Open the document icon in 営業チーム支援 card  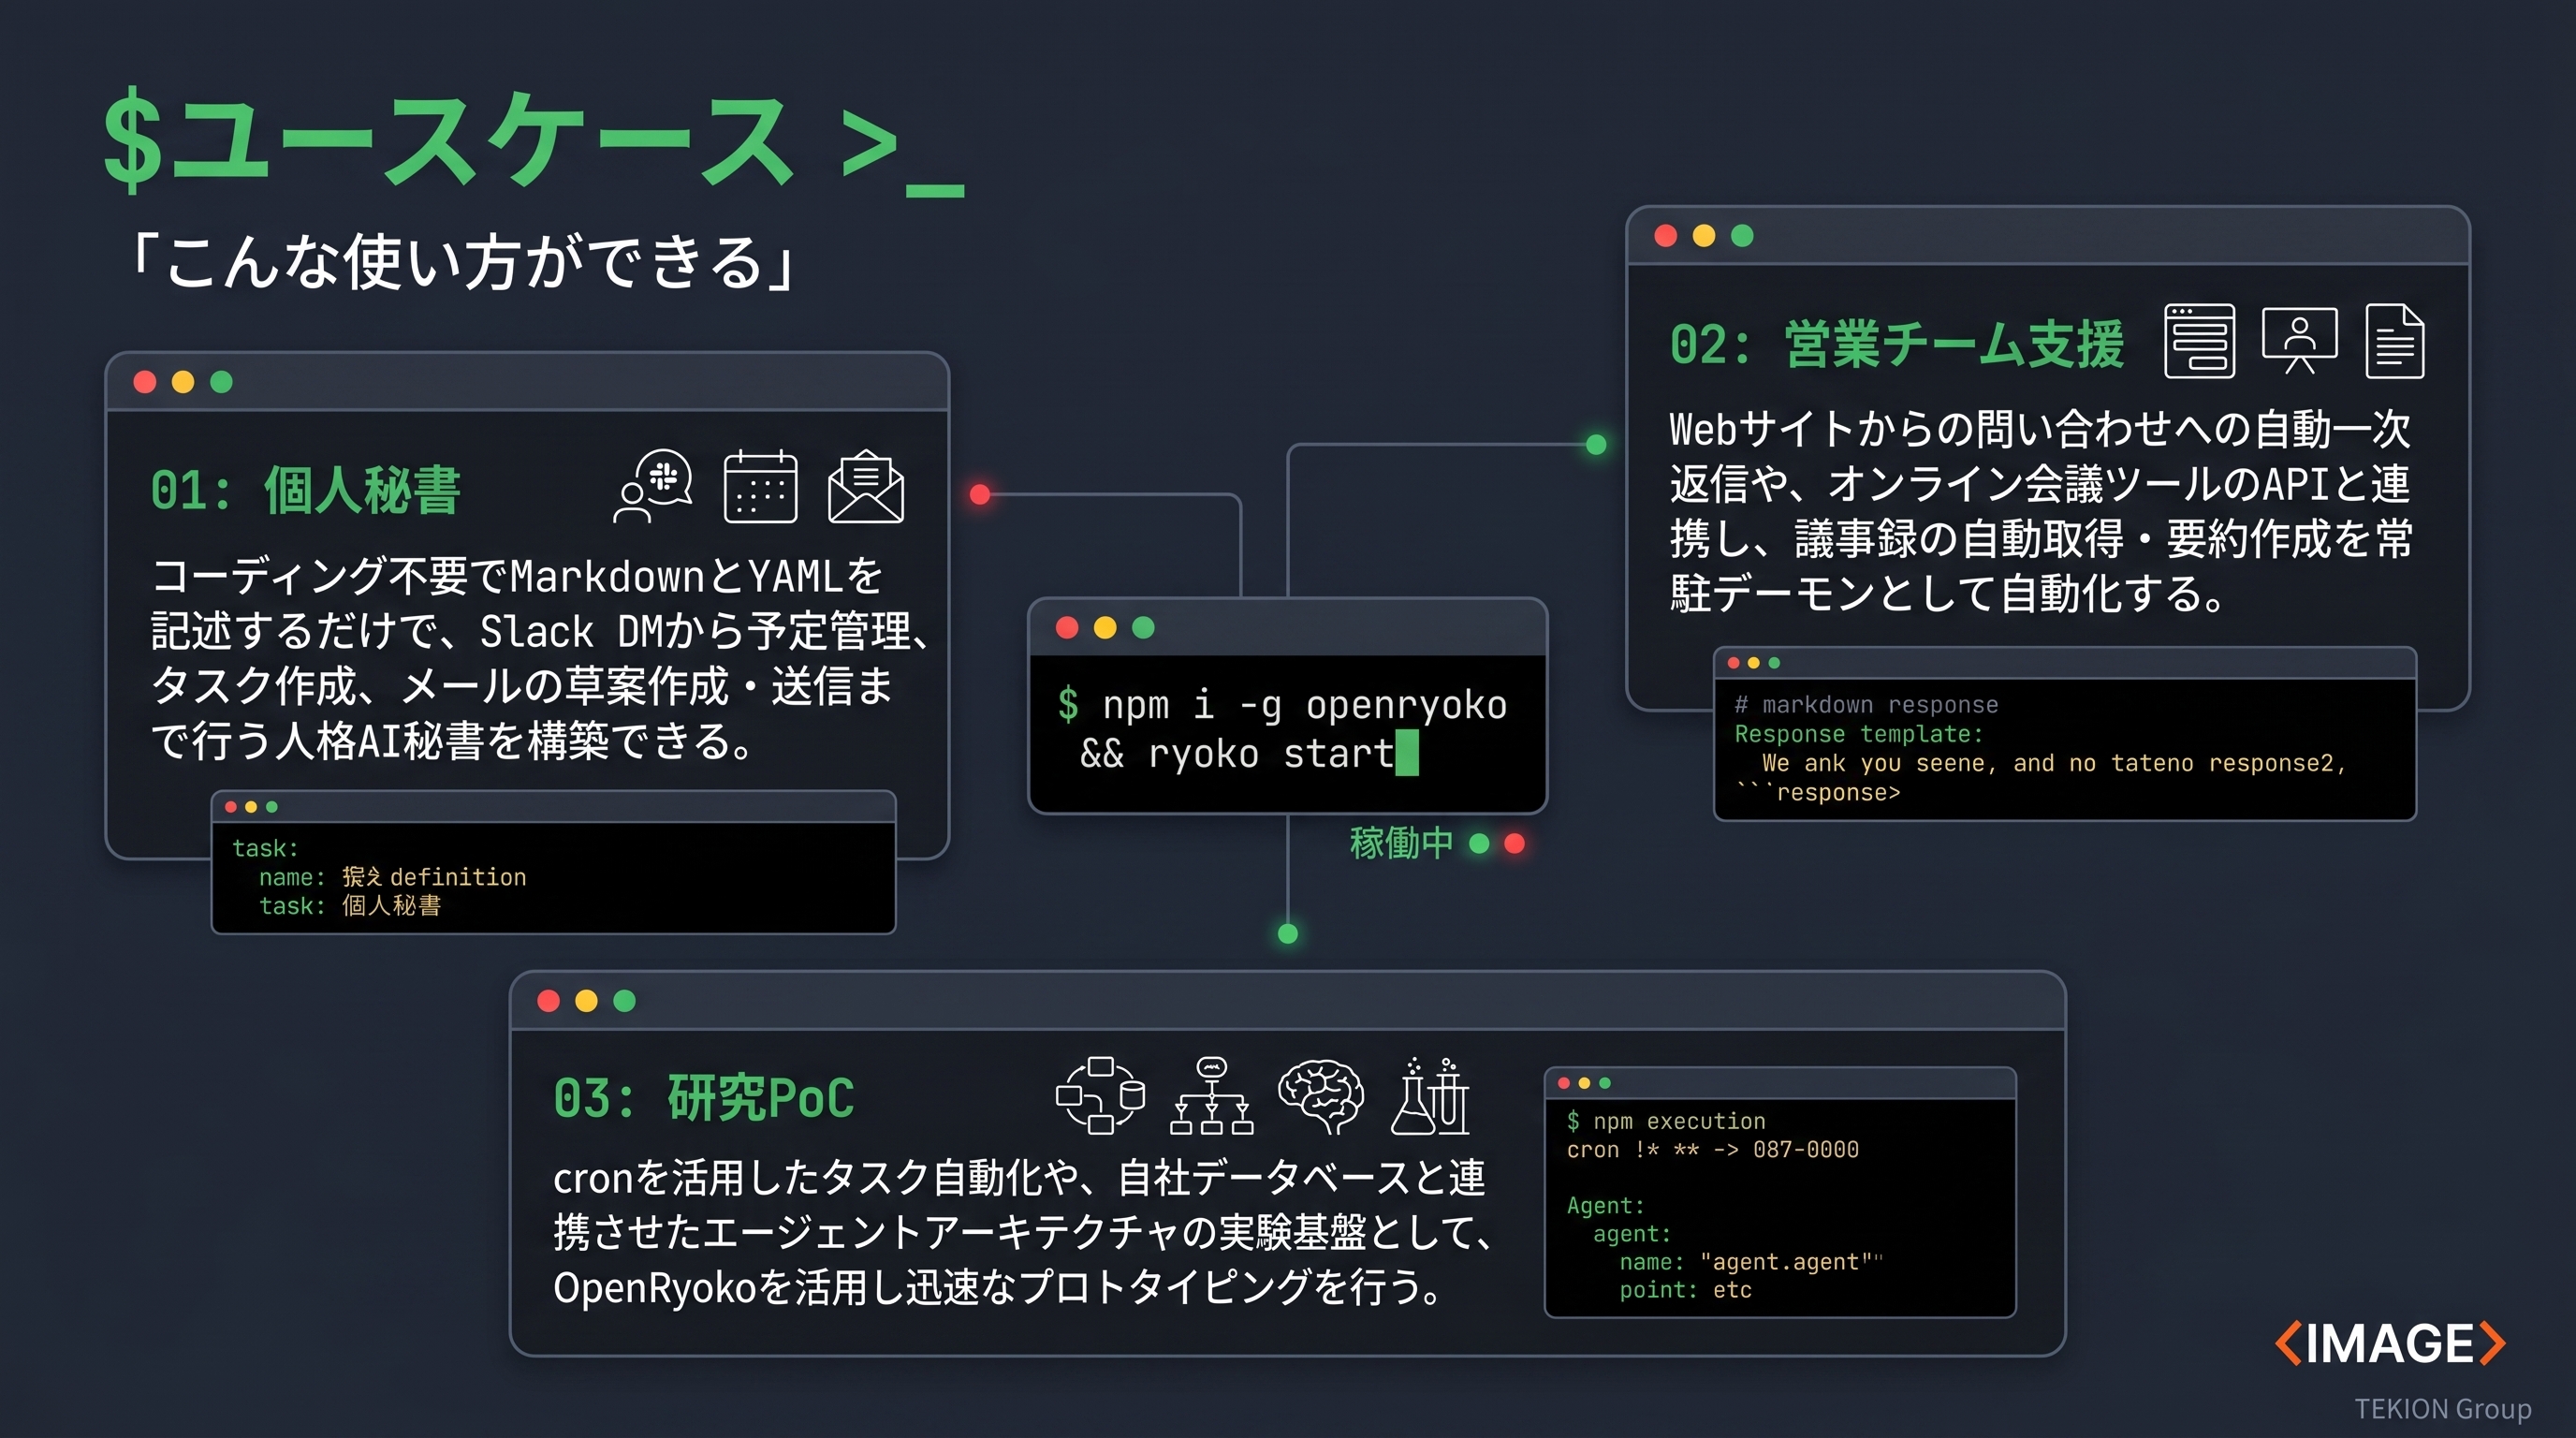(x=2395, y=341)
